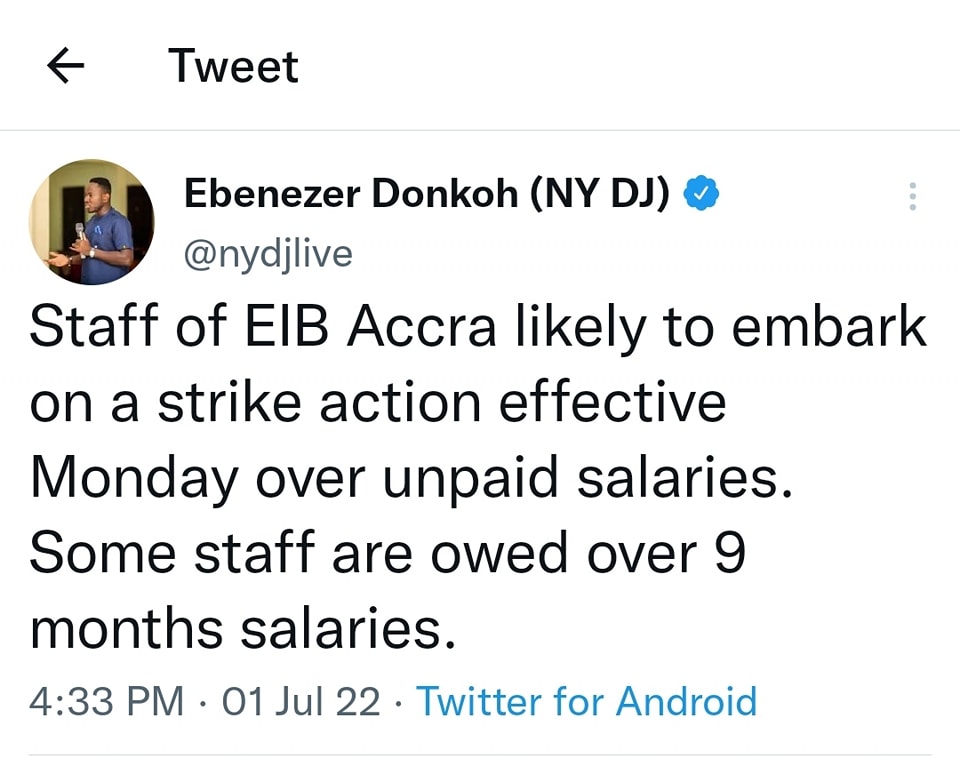Click the blue verified badge
The height and width of the screenshot is (758, 960).
[x=700, y=193]
